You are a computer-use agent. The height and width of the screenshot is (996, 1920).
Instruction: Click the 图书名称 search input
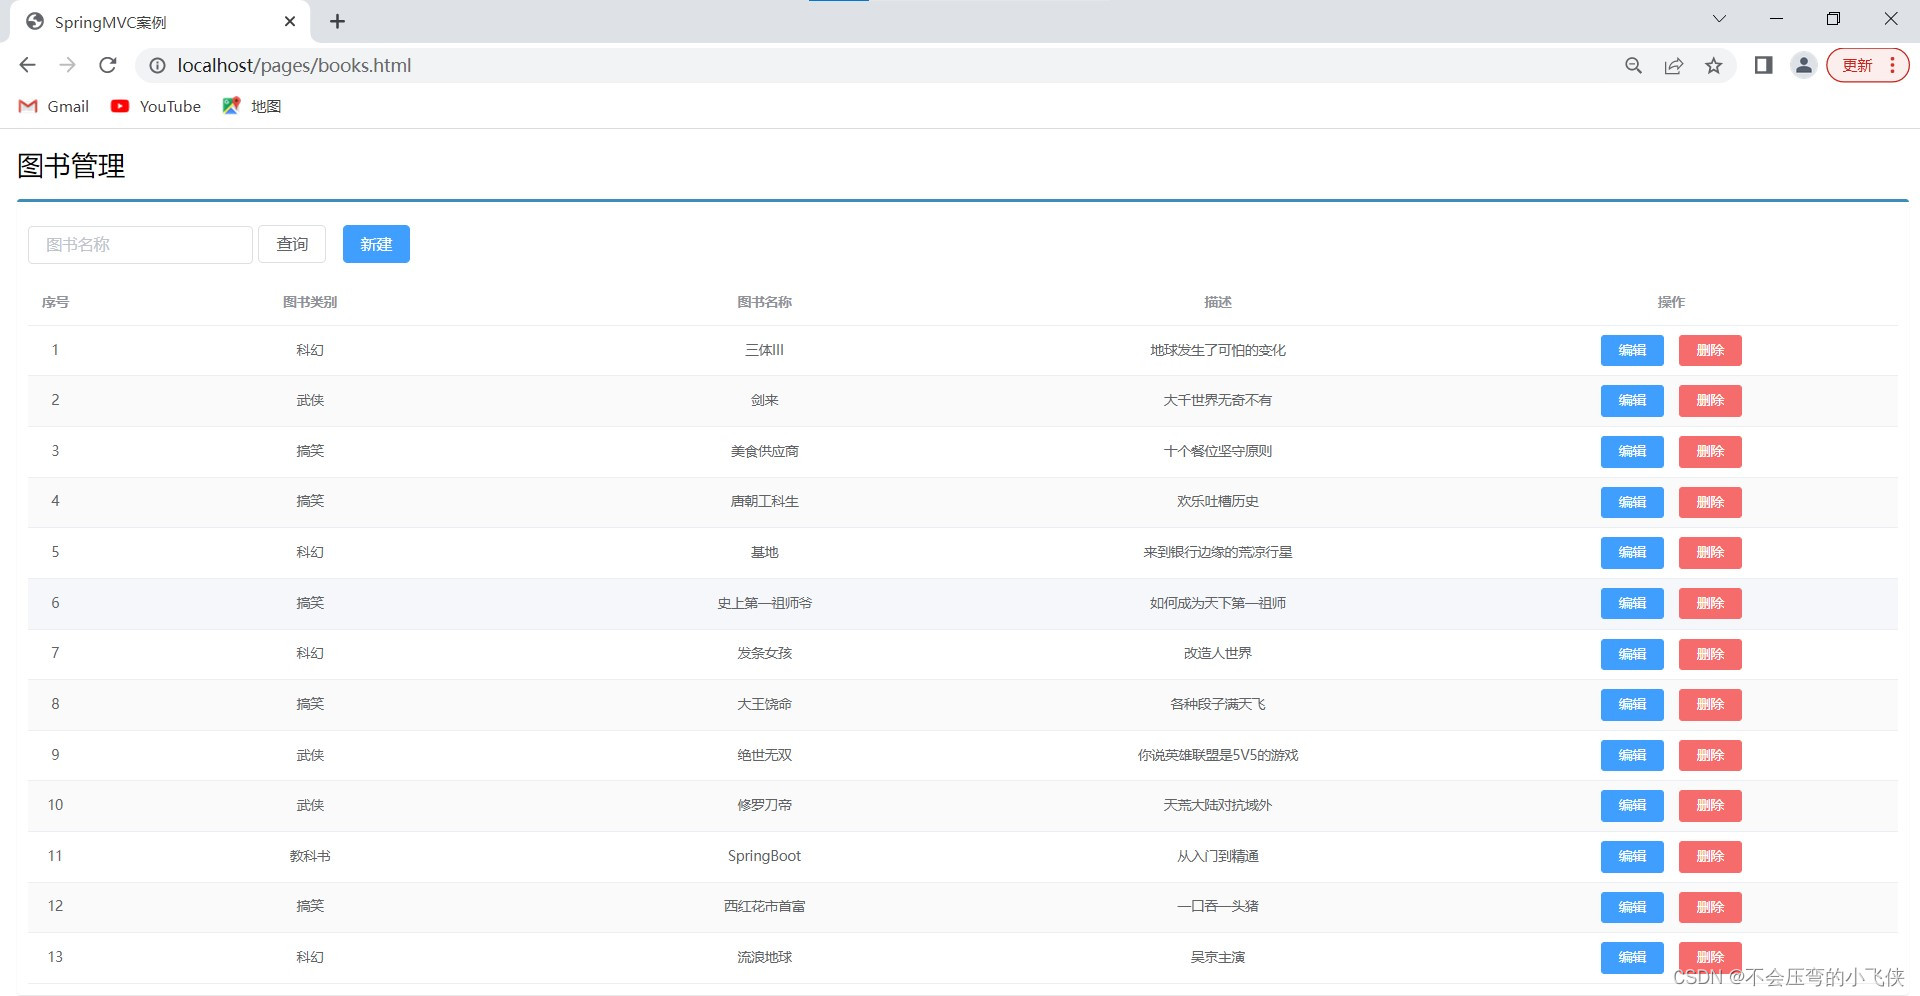pos(140,244)
